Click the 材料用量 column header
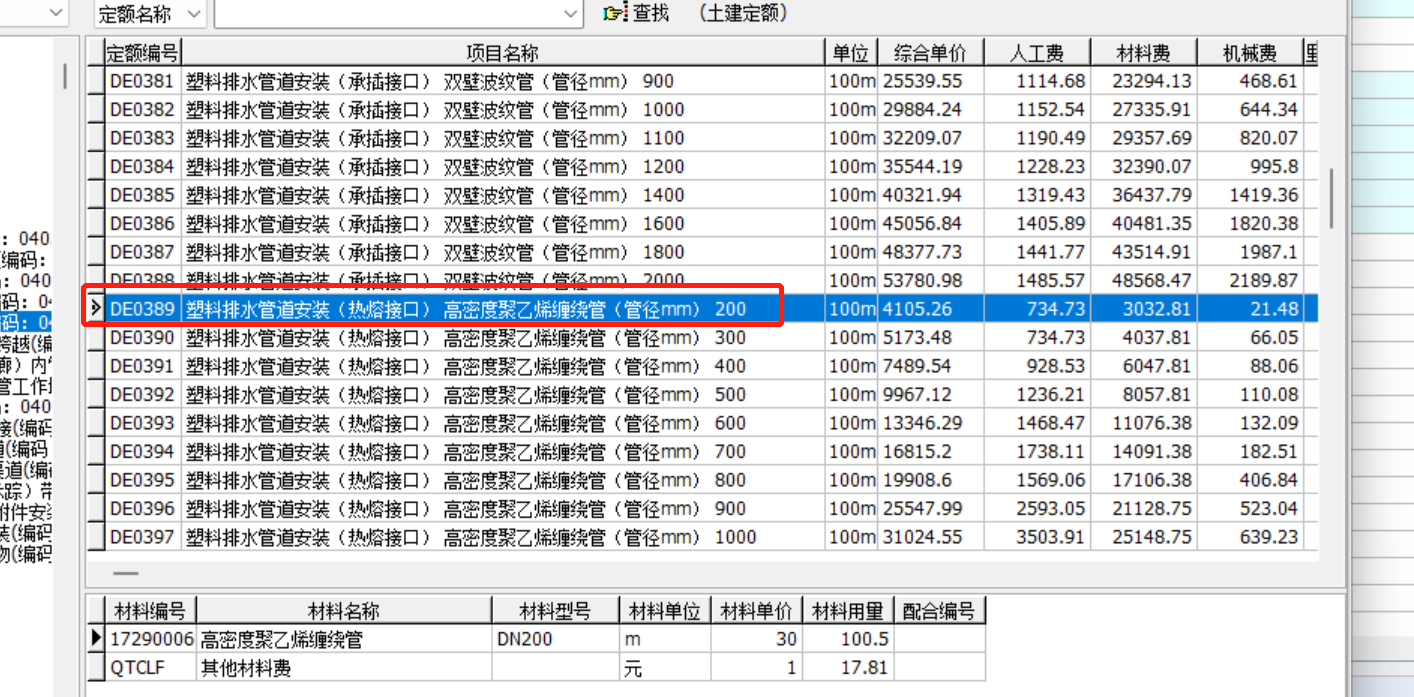1414x697 pixels. point(848,611)
